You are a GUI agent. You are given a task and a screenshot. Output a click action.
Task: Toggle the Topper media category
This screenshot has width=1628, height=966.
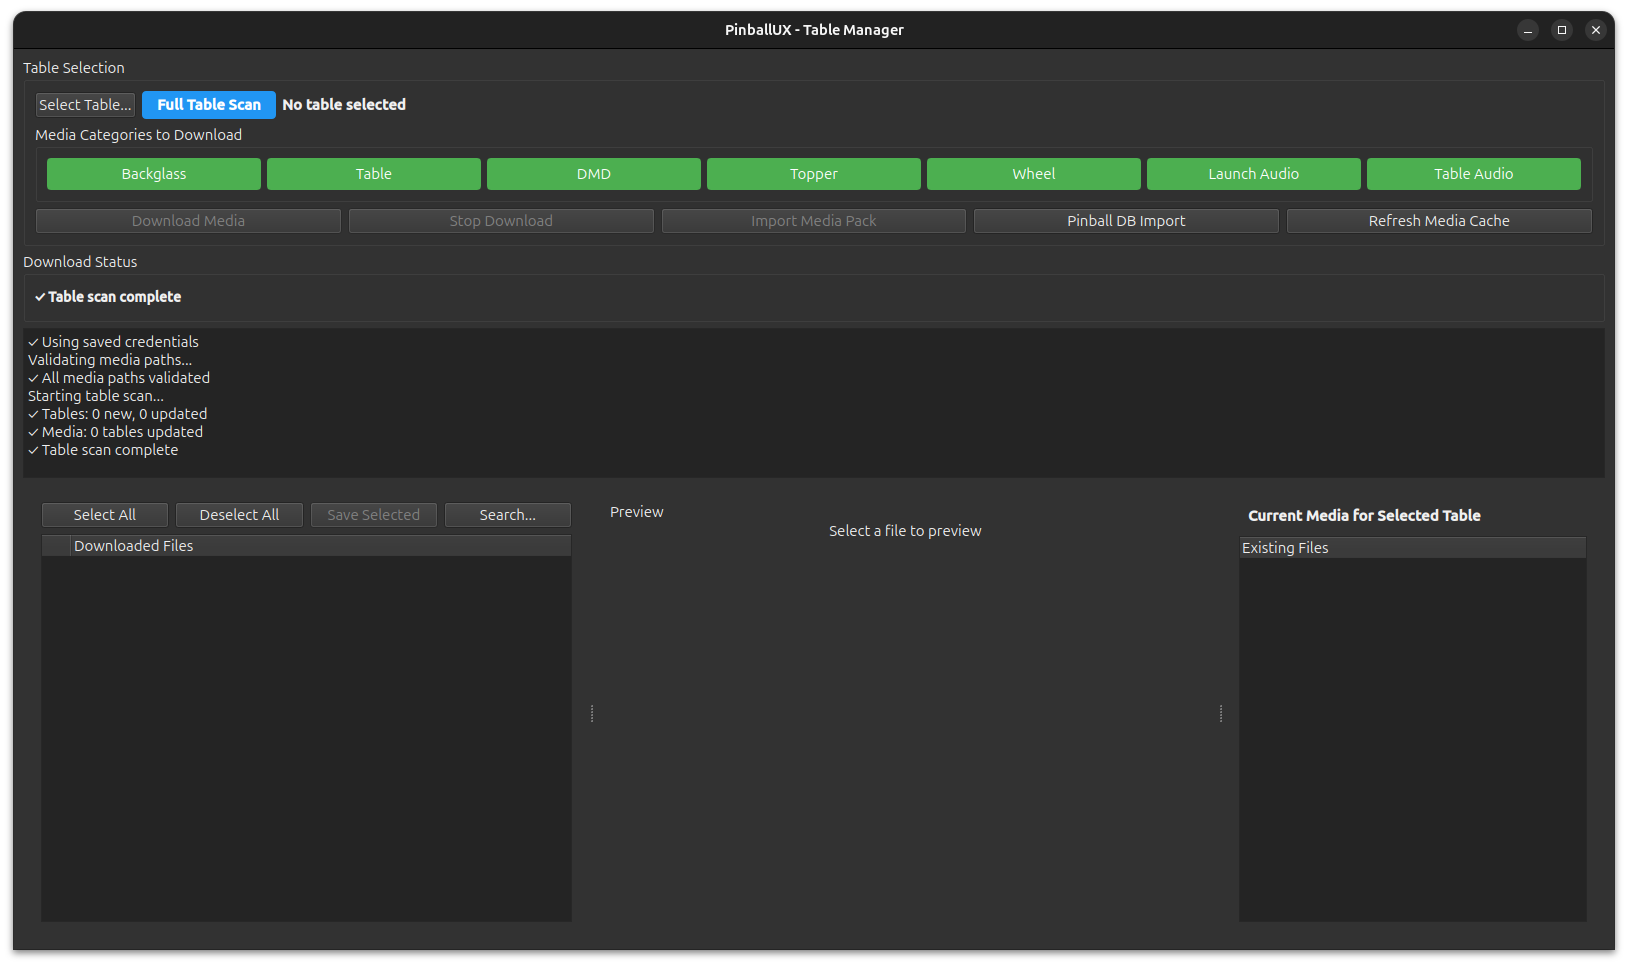tap(814, 174)
